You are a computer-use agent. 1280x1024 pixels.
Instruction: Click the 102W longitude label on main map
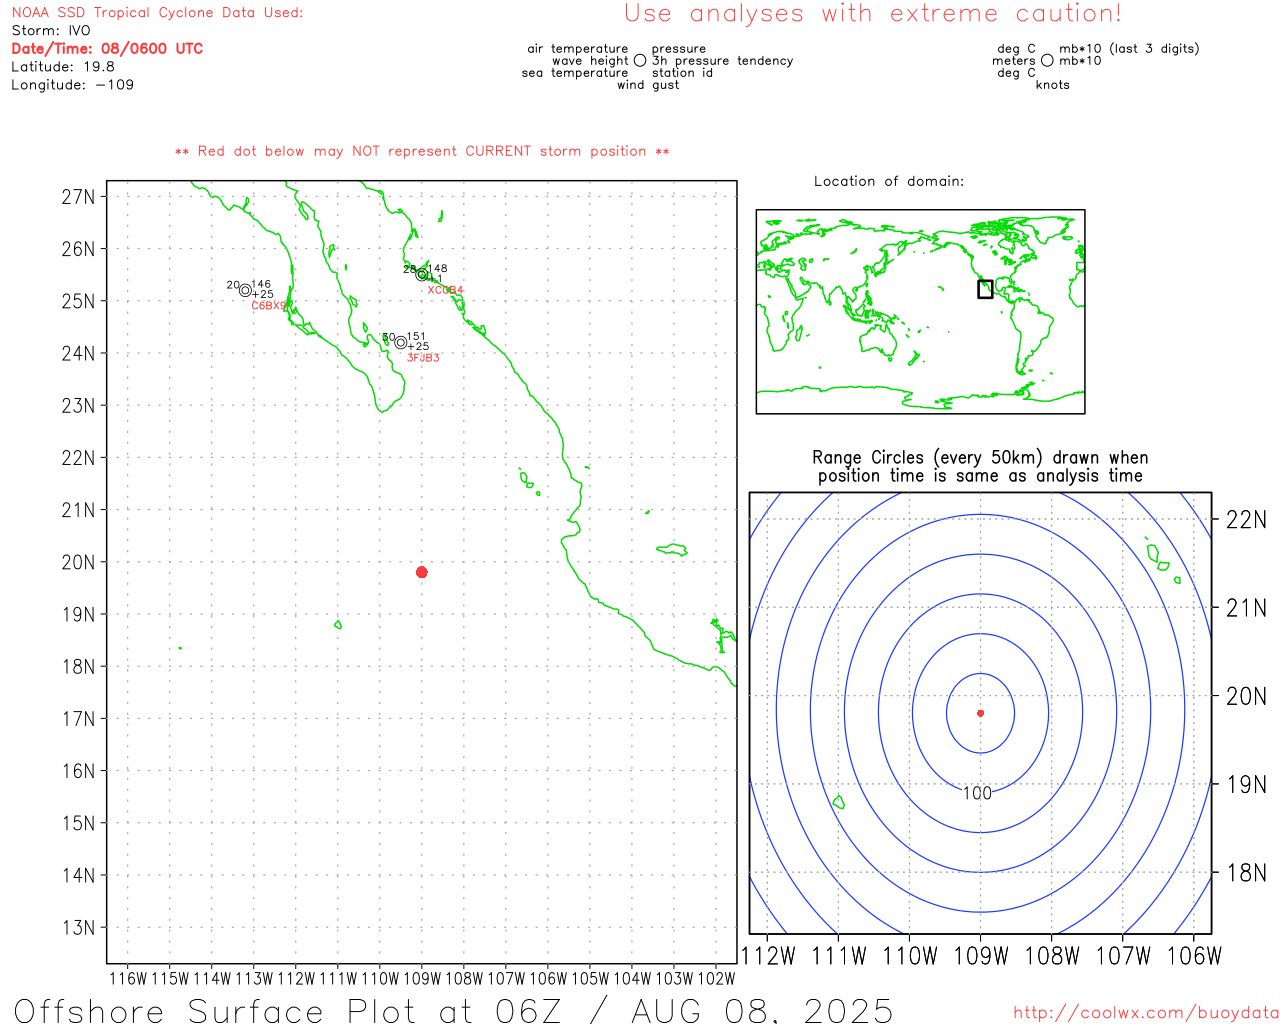point(716,979)
